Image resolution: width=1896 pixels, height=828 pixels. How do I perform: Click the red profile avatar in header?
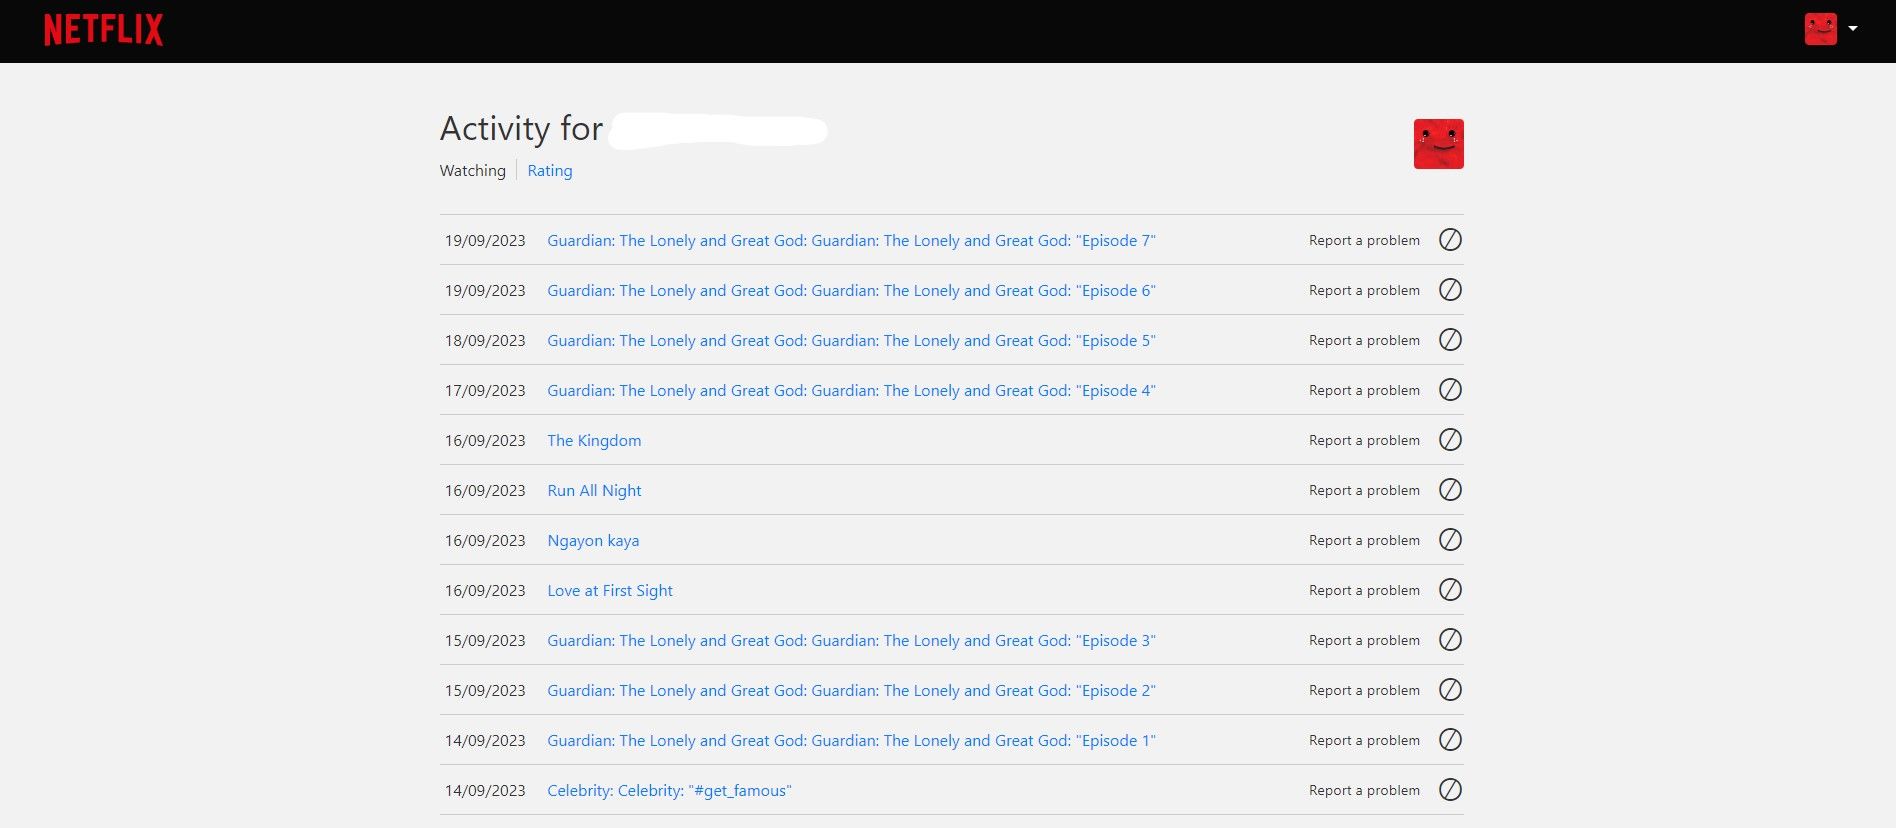coord(1820,29)
